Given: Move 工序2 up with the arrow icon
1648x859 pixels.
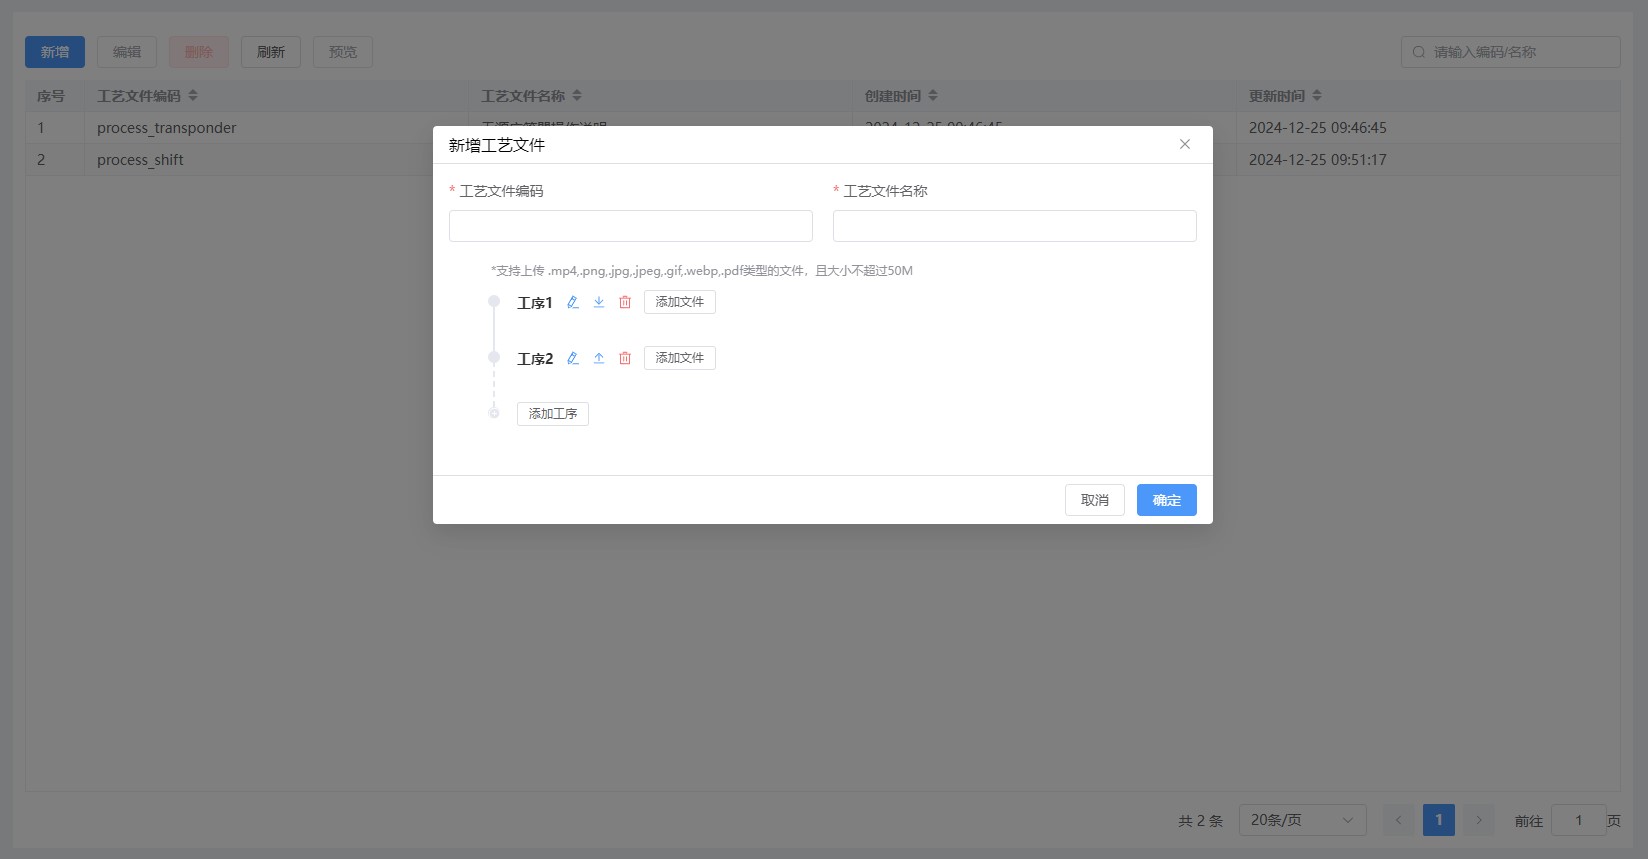Looking at the screenshot, I should pyautogui.click(x=599, y=358).
